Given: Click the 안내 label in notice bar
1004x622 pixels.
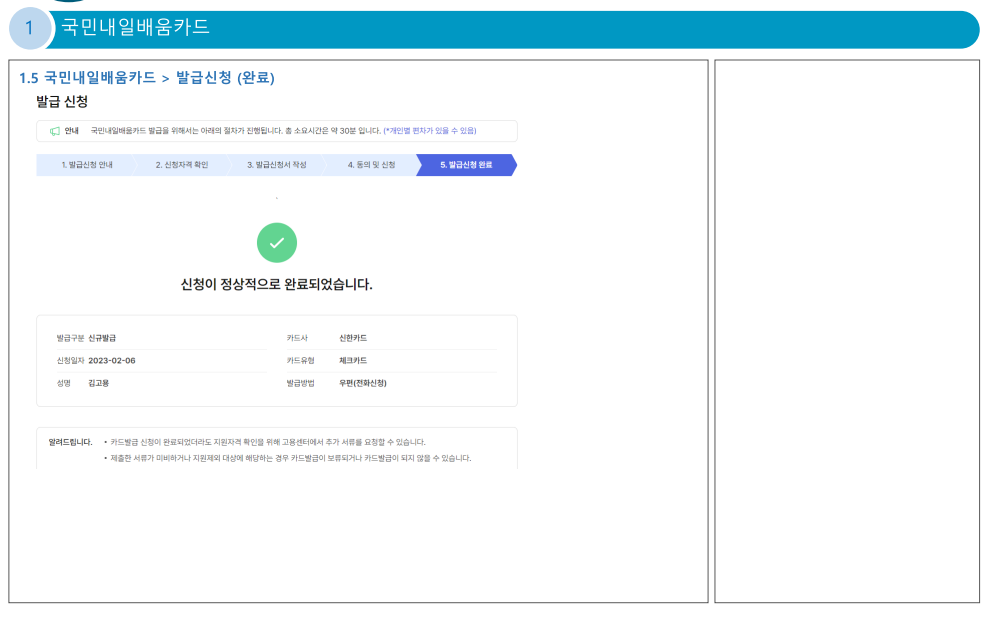Looking at the screenshot, I should pyautogui.click(x=72, y=131).
